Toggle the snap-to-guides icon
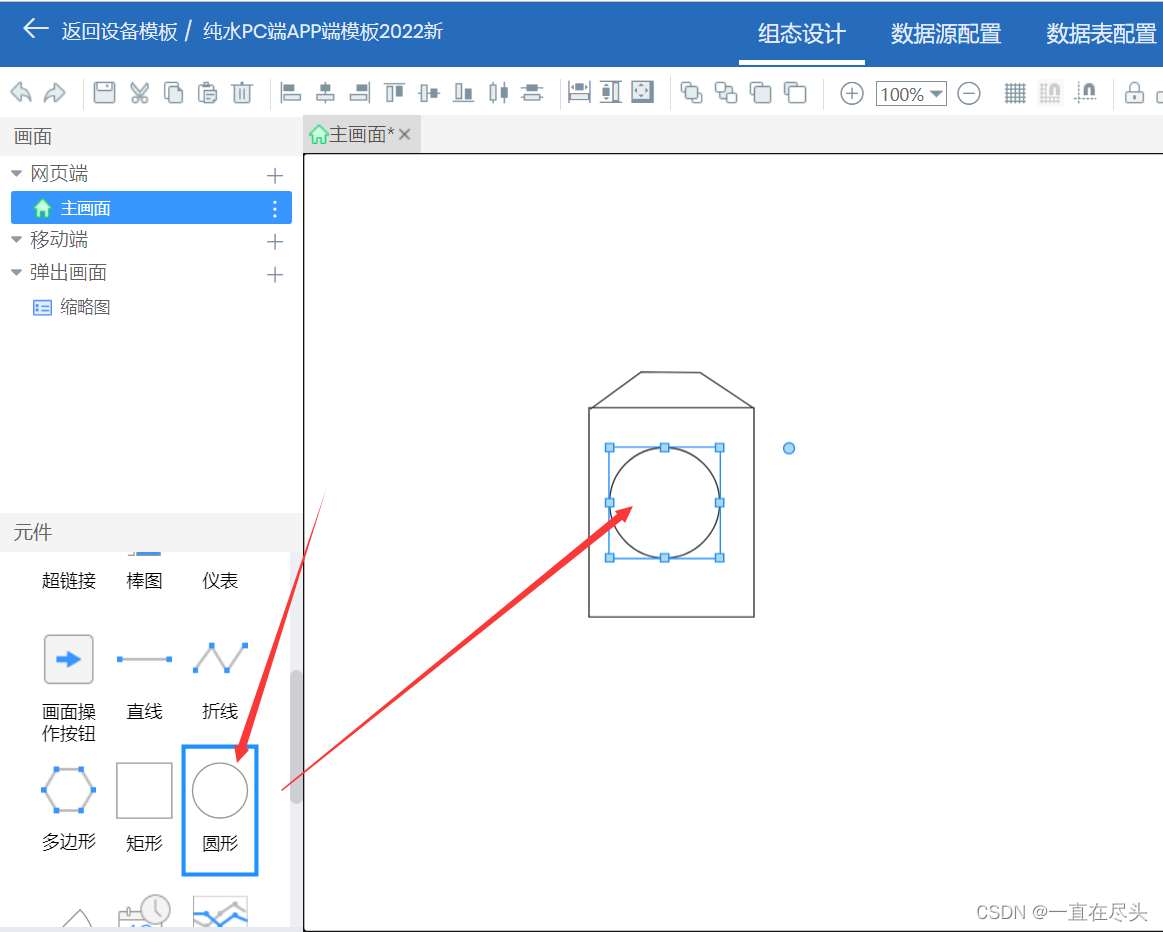Viewport: 1163px width, 932px height. (x=1086, y=93)
